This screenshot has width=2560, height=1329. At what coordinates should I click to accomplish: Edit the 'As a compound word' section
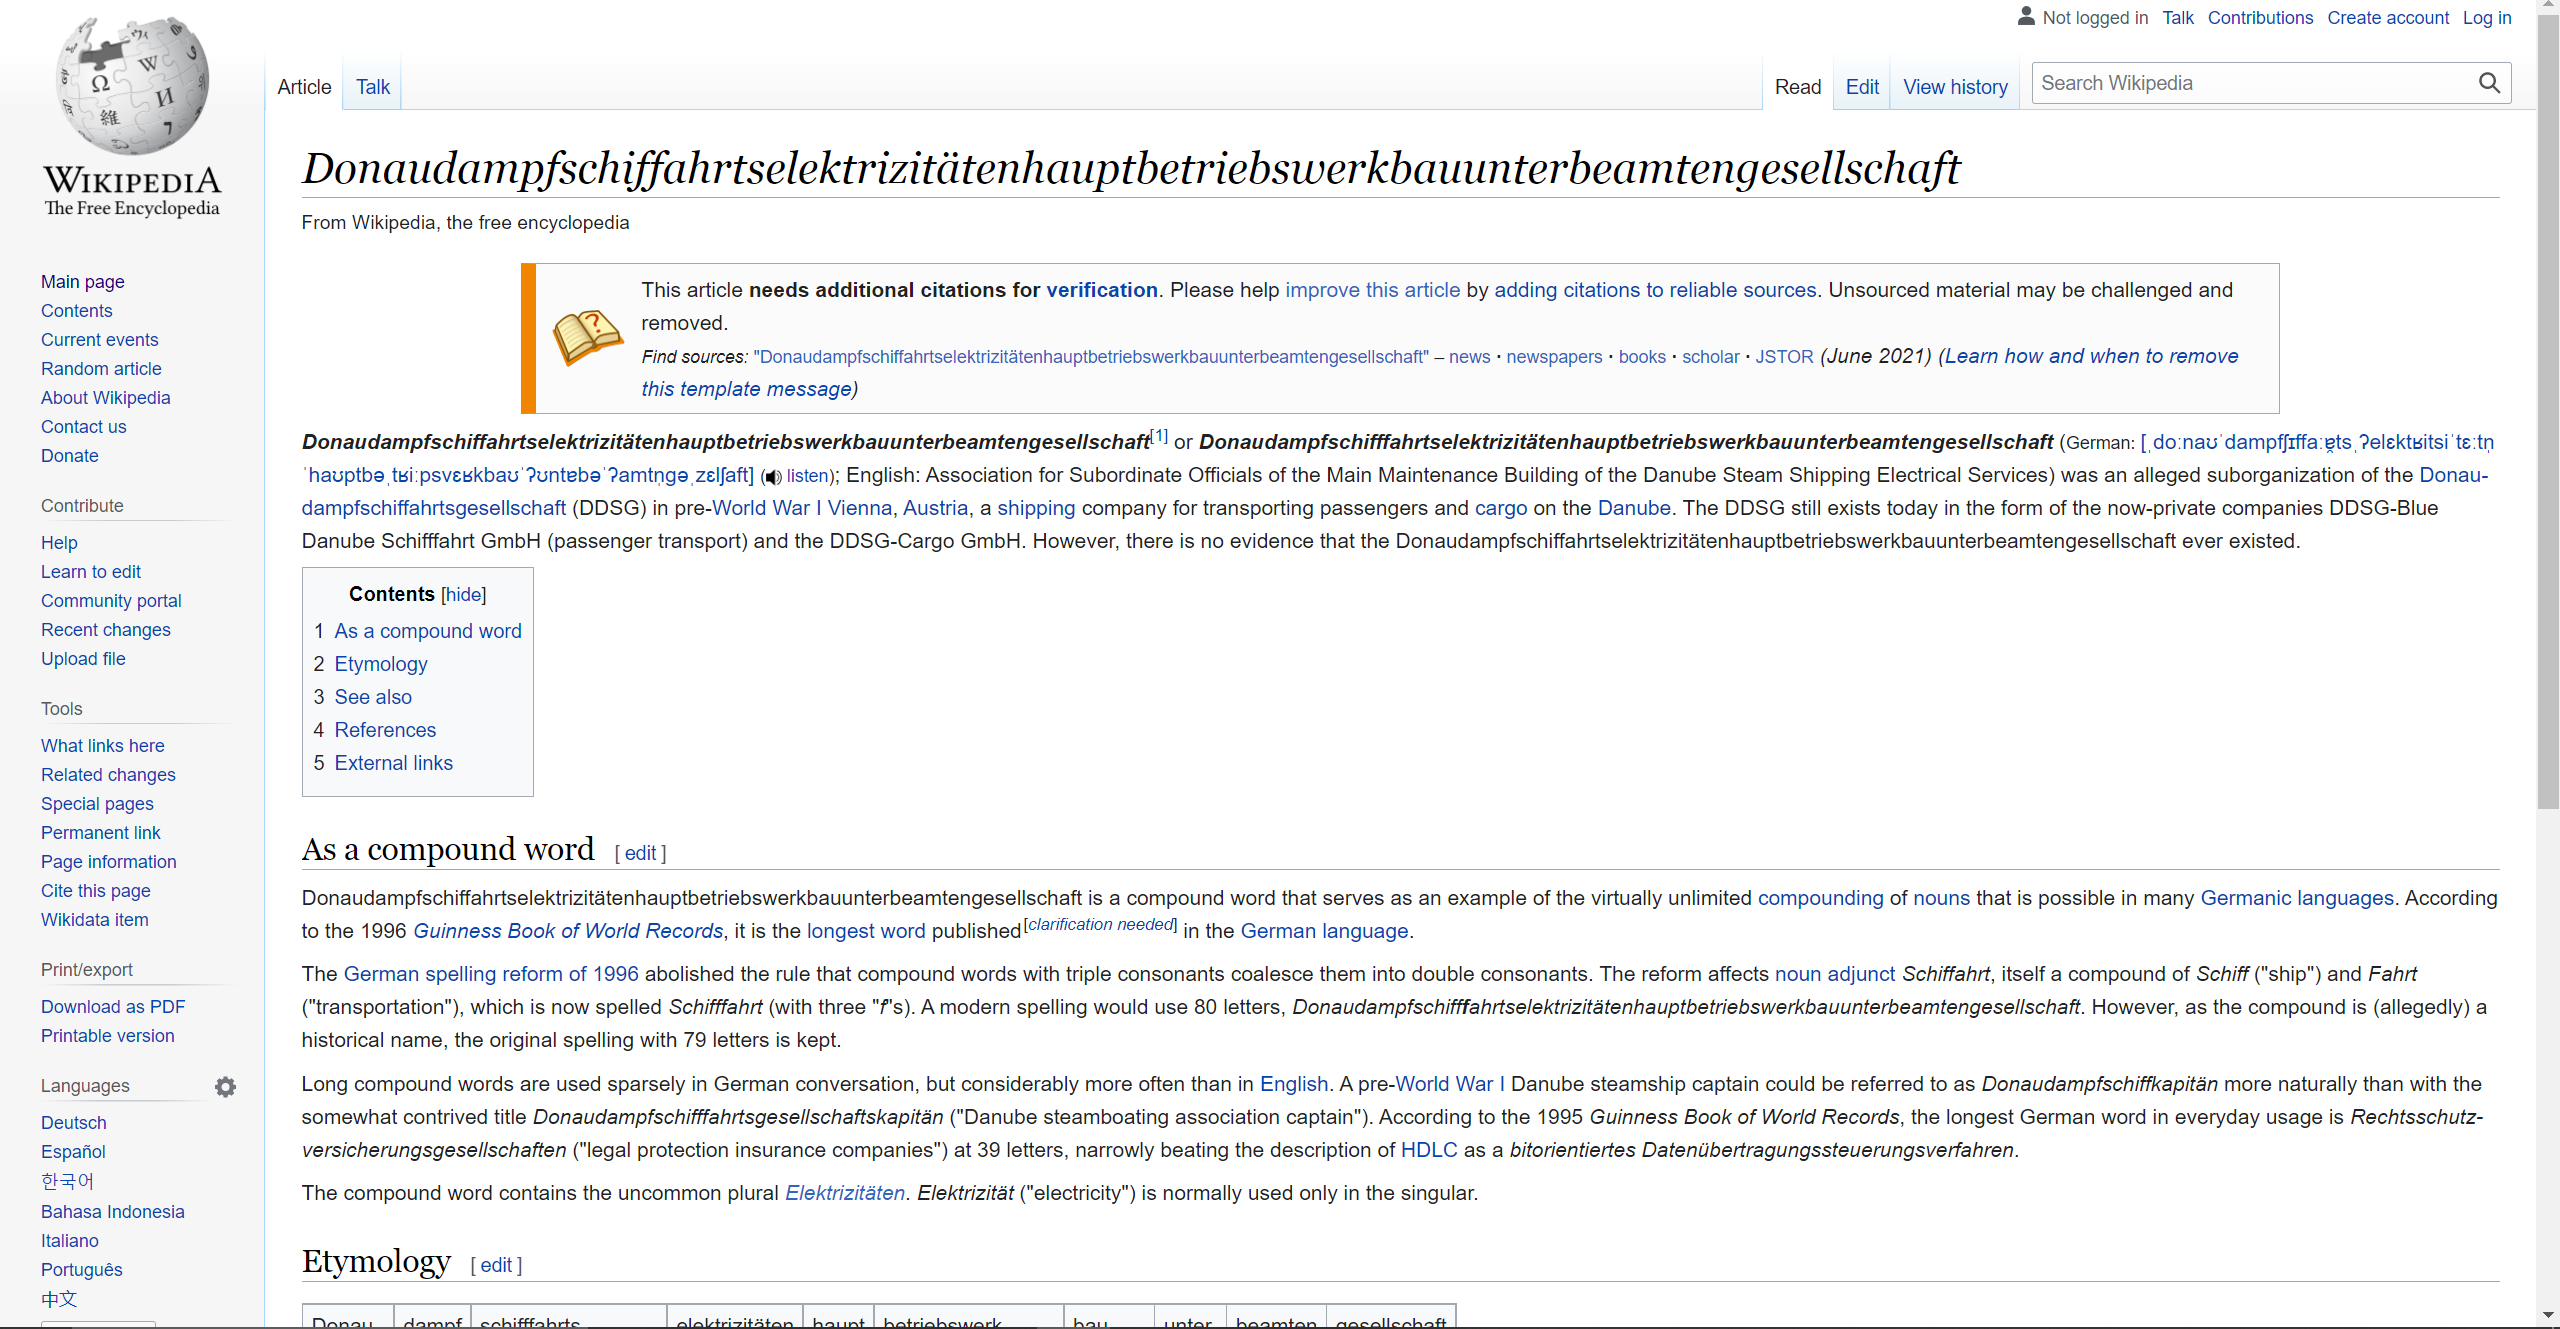pyautogui.click(x=640, y=853)
